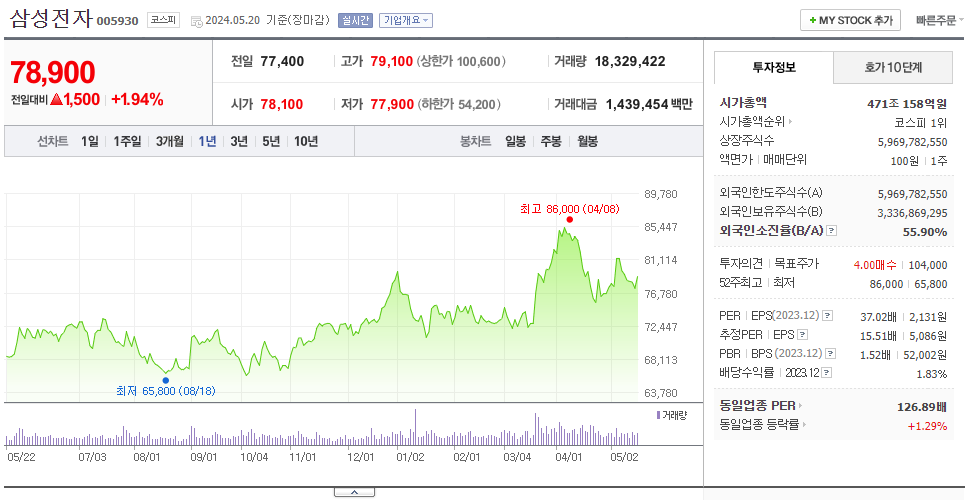Open help icon beside PBR BPS(2023.12)

tap(832, 354)
